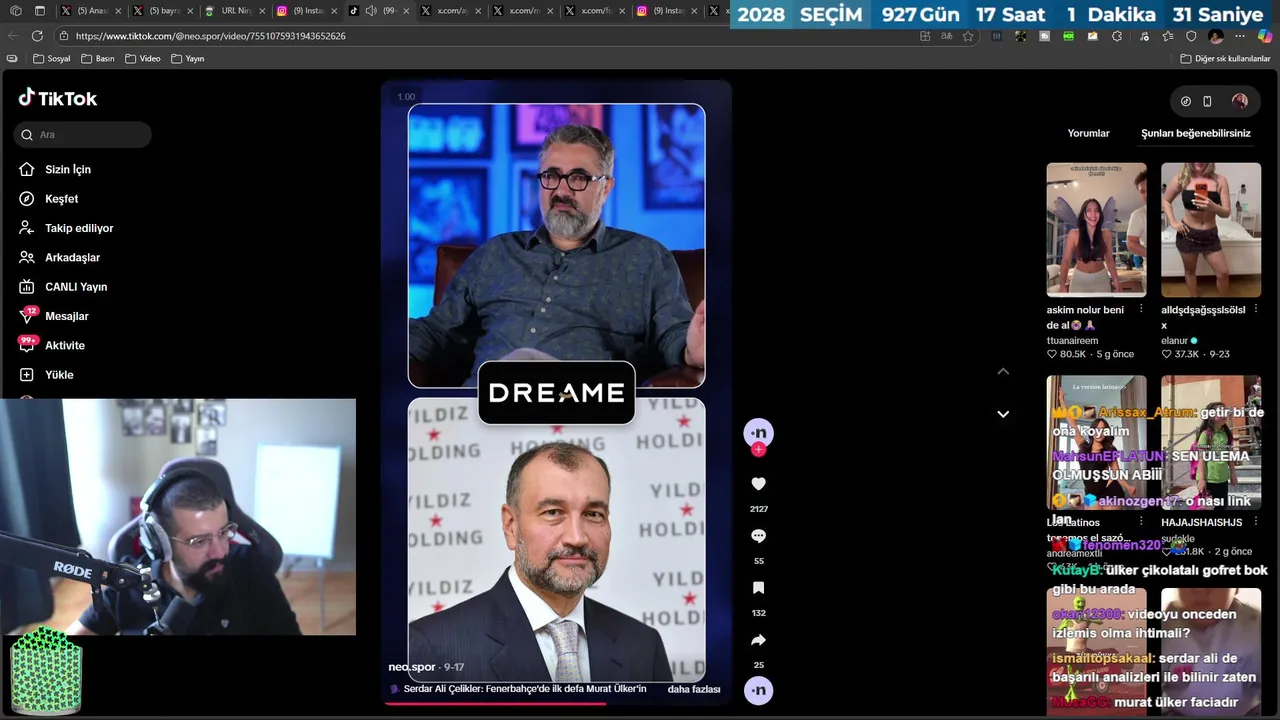Open the workspaces icon
Image resolution: width=1280 pixels, height=720 pixels.
pyautogui.click(x=15, y=11)
